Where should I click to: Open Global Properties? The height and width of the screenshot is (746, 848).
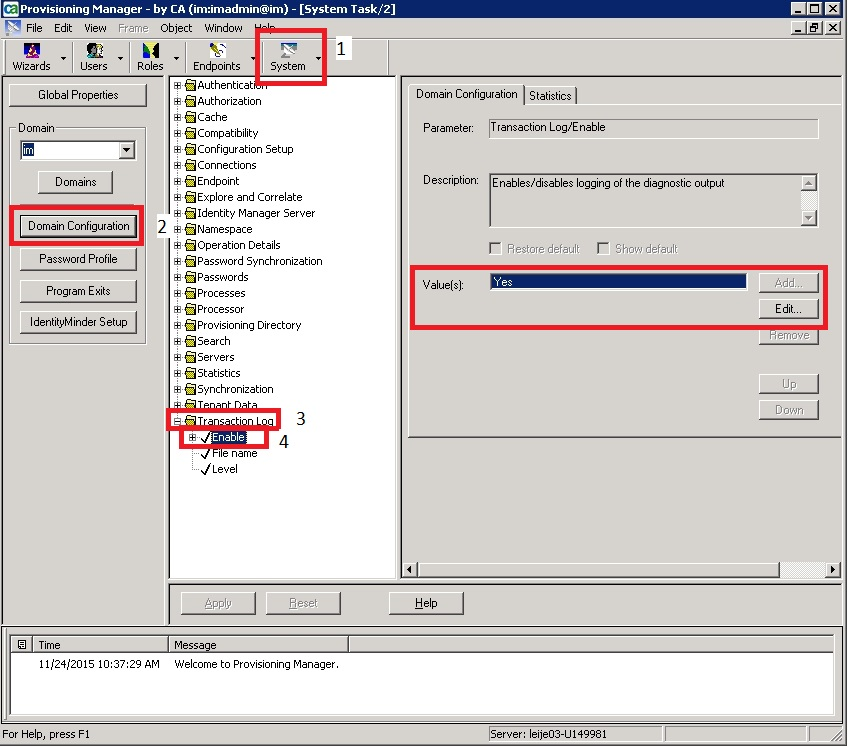pyautogui.click(x=78, y=95)
